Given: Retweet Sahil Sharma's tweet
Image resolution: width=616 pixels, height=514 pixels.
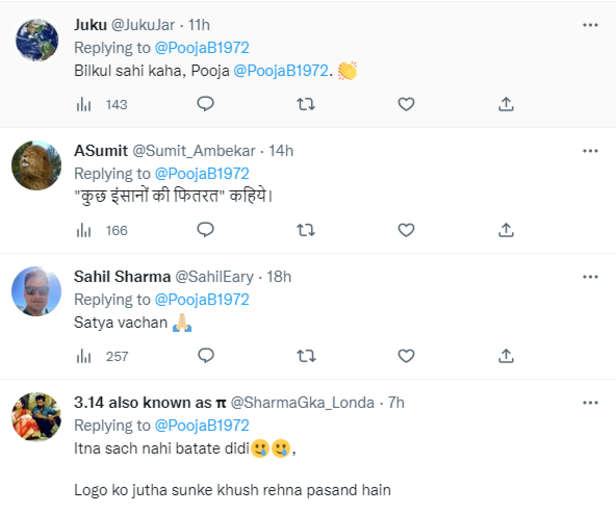Looking at the screenshot, I should [306, 355].
